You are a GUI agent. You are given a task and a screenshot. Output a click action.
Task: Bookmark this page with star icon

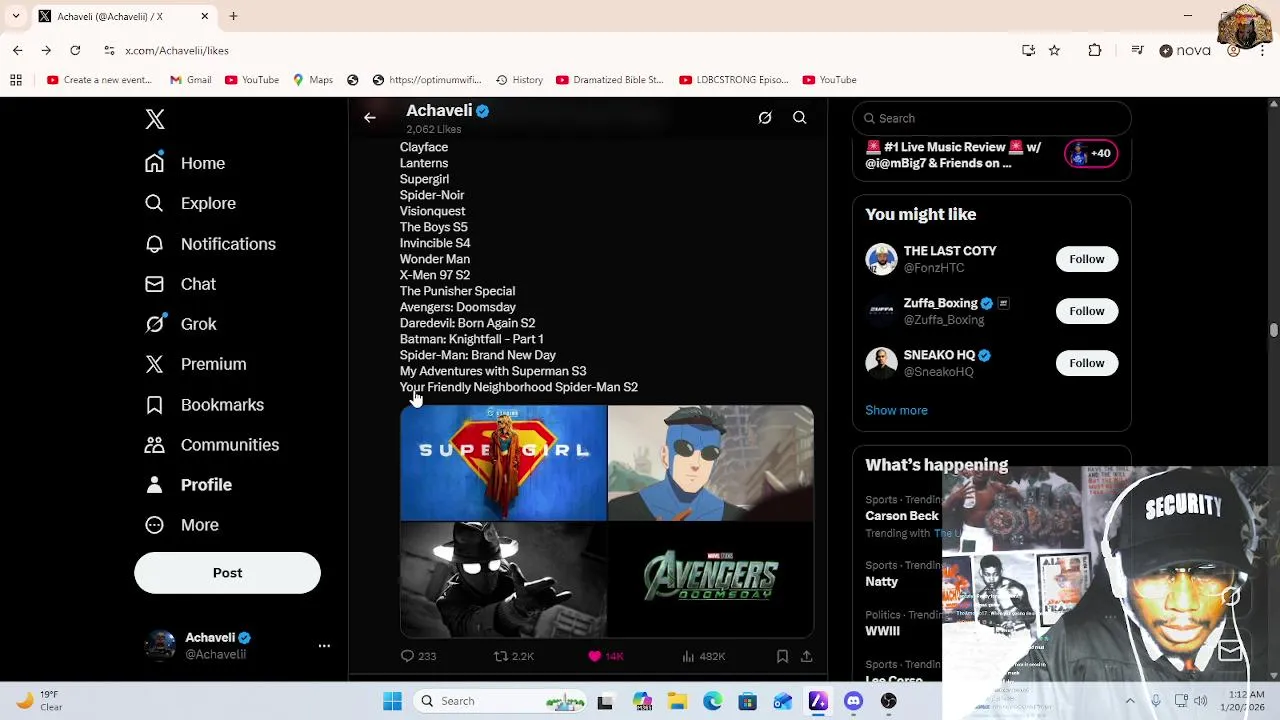pyautogui.click(x=1054, y=50)
